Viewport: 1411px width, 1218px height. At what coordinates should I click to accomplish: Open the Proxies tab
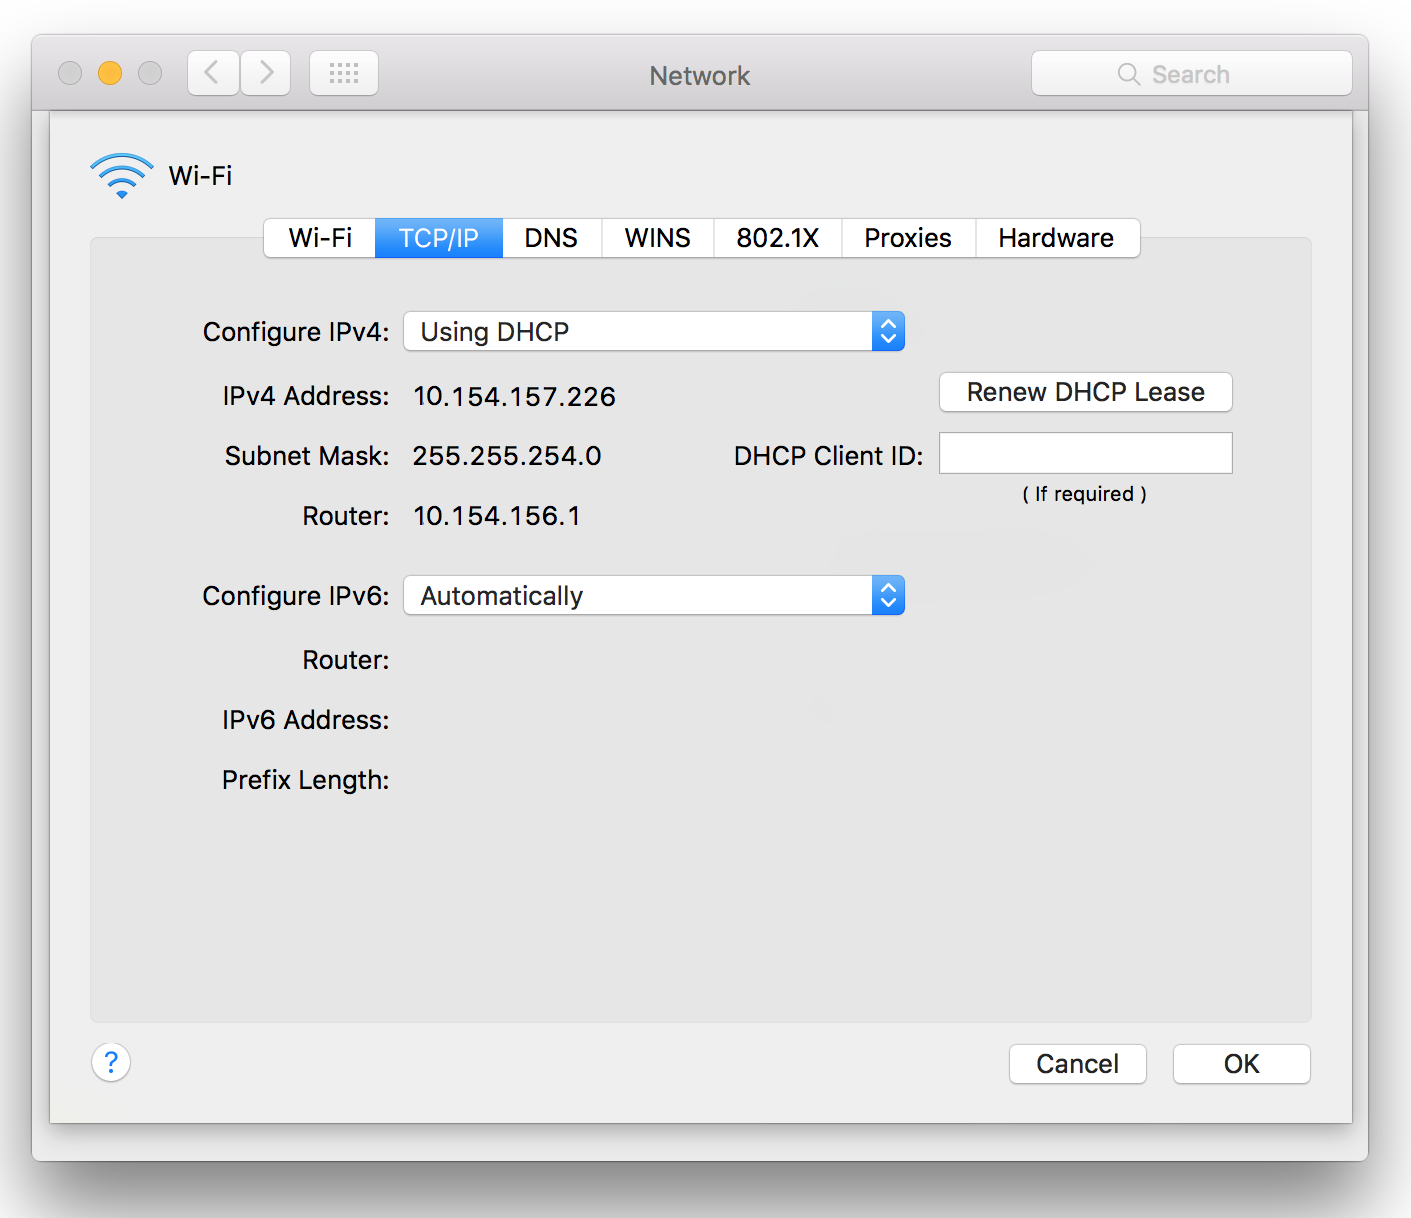pos(907,237)
